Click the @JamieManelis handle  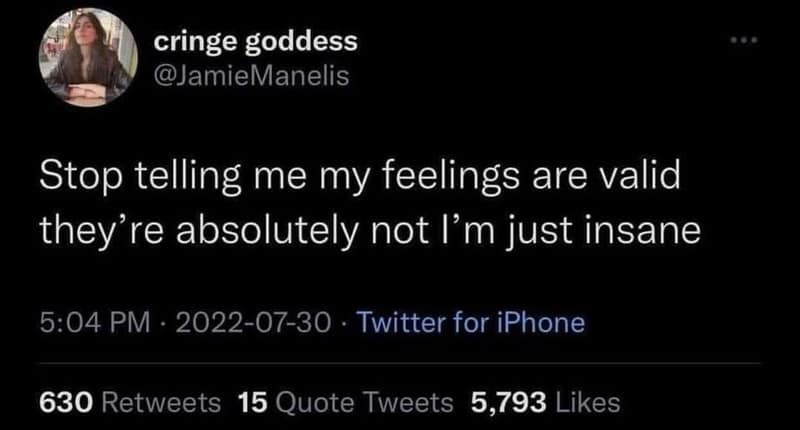pyautogui.click(x=251, y=75)
